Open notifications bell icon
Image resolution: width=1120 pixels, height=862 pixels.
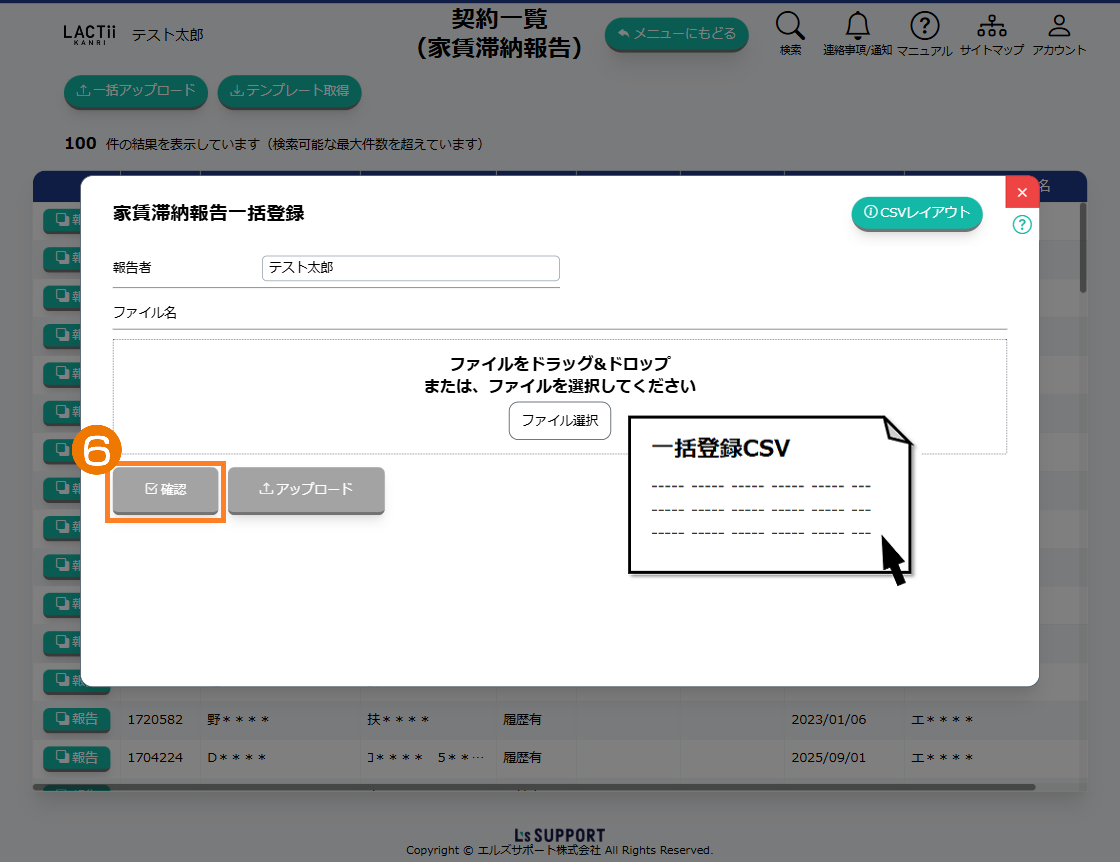click(x=857, y=28)
